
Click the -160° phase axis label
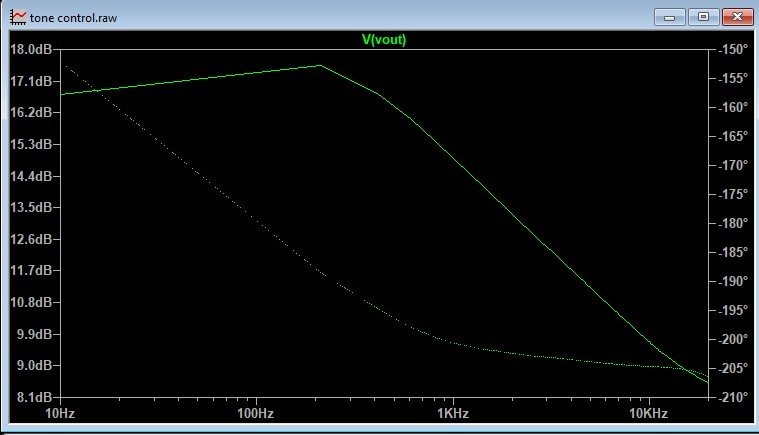click(x=733, y=107)
